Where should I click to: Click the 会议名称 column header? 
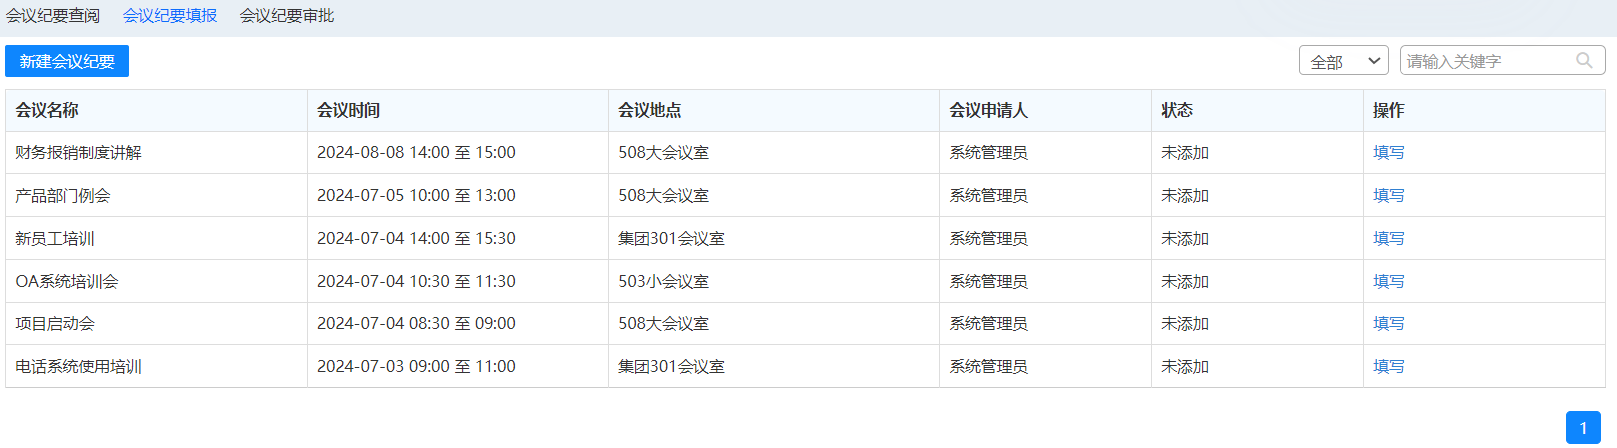pos(47,111)
